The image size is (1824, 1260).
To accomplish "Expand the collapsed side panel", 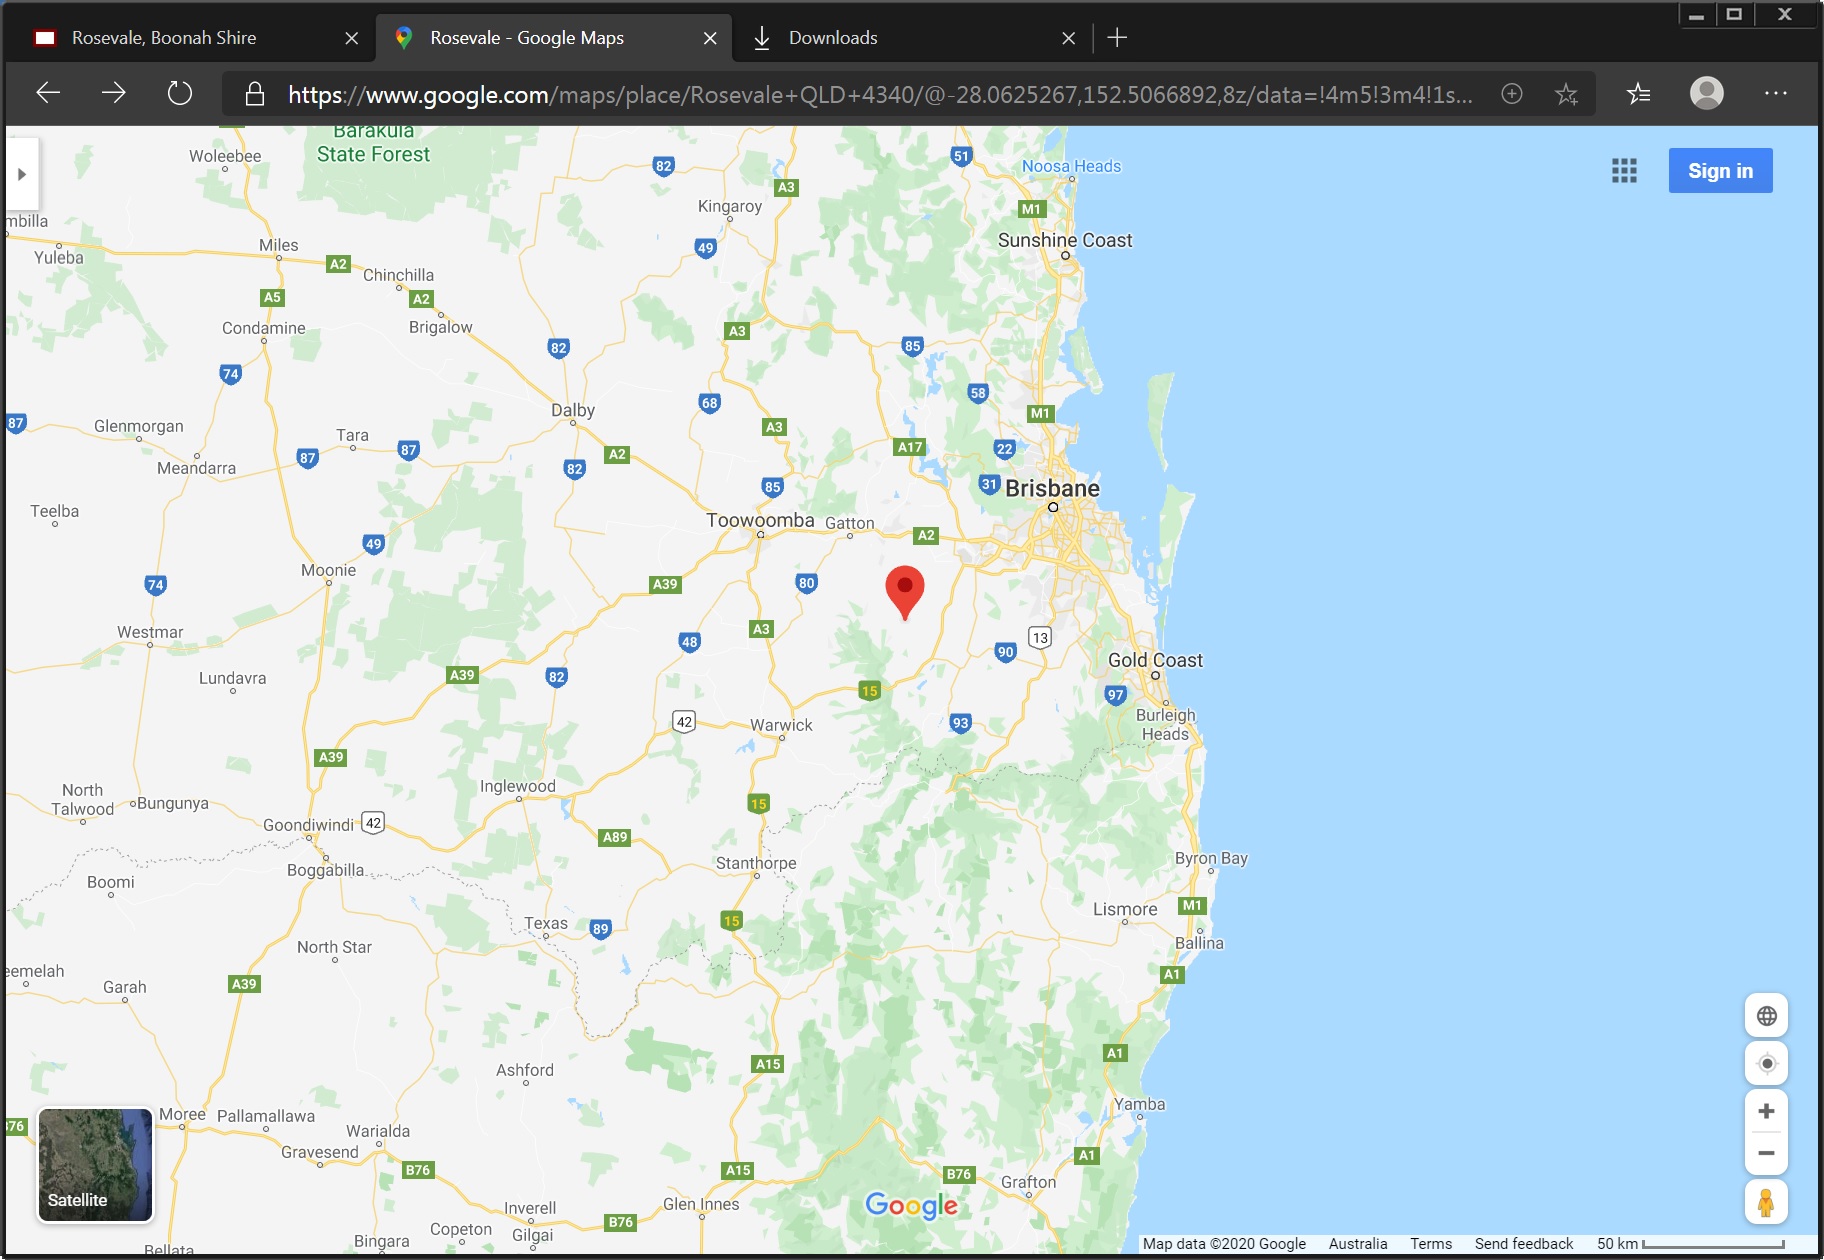I will (x=21, y=174).
